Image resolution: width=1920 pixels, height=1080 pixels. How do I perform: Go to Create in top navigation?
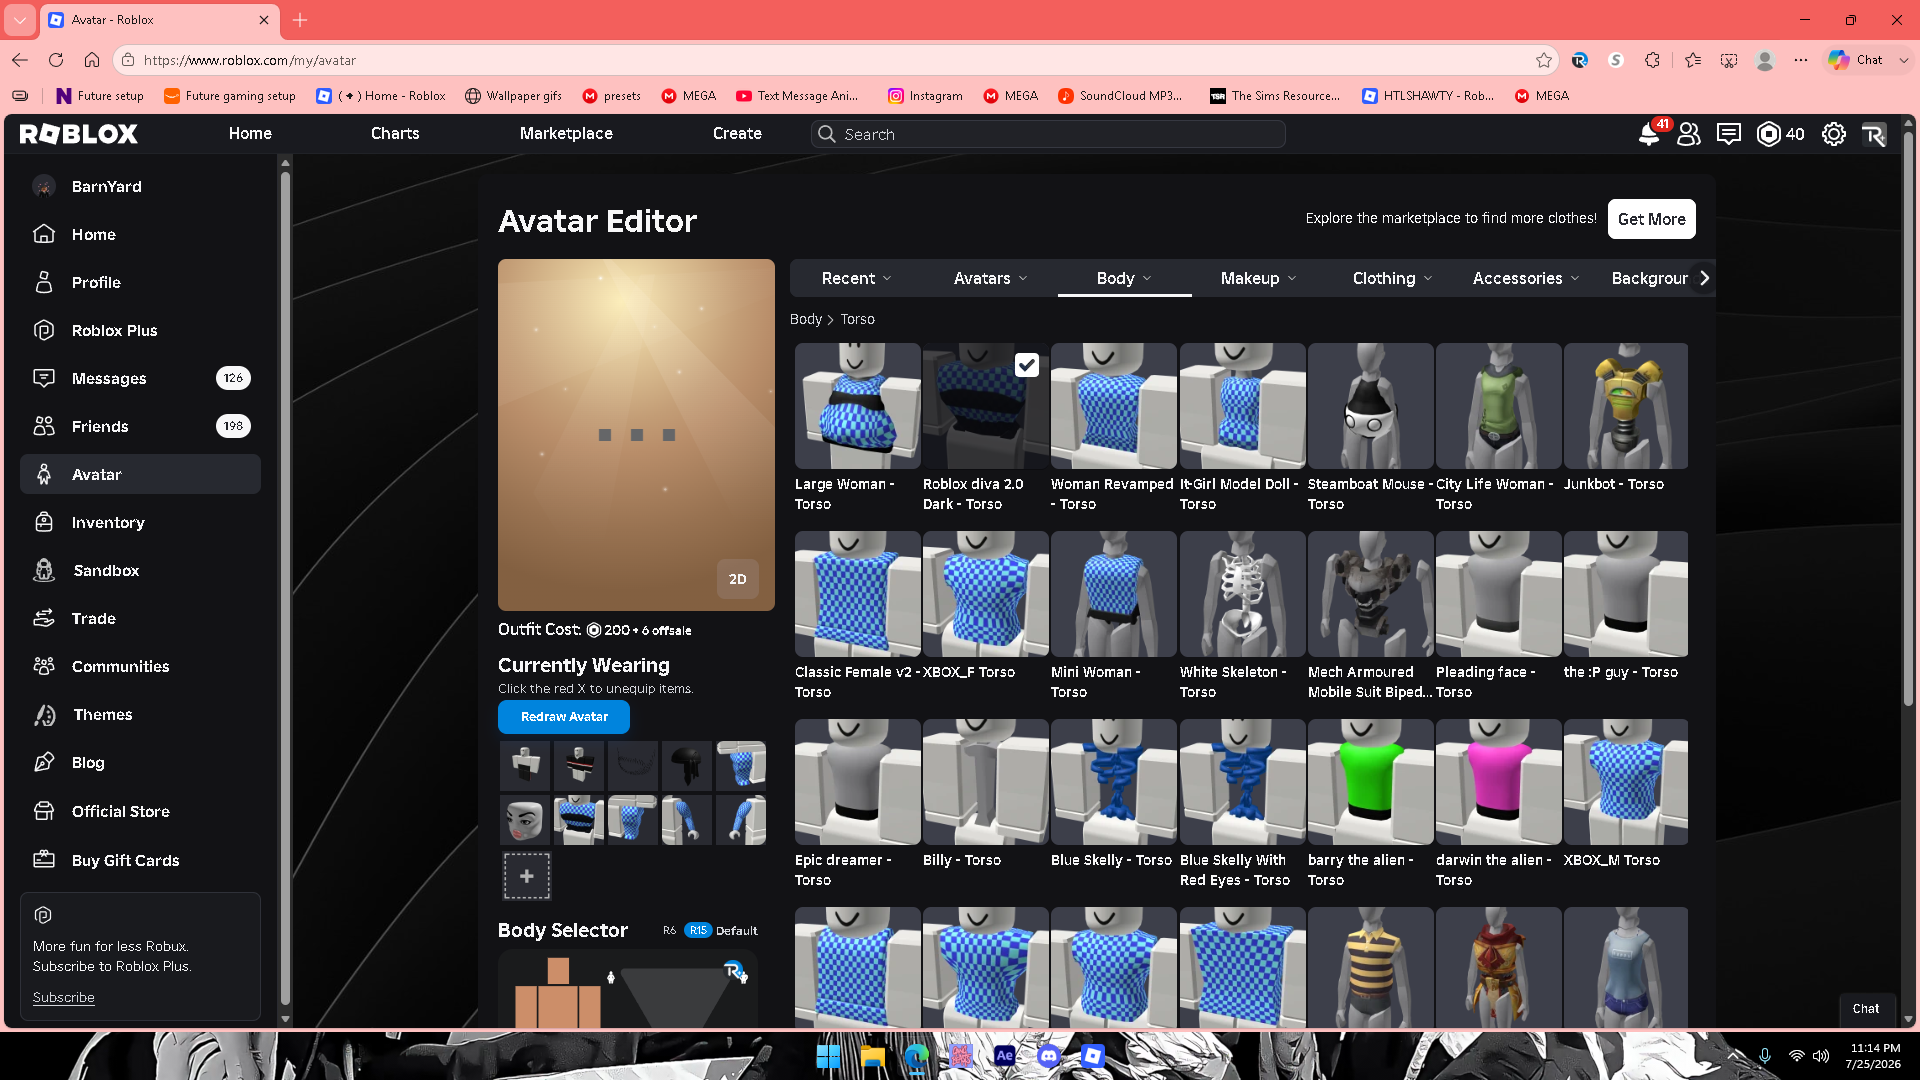(737, 134)
